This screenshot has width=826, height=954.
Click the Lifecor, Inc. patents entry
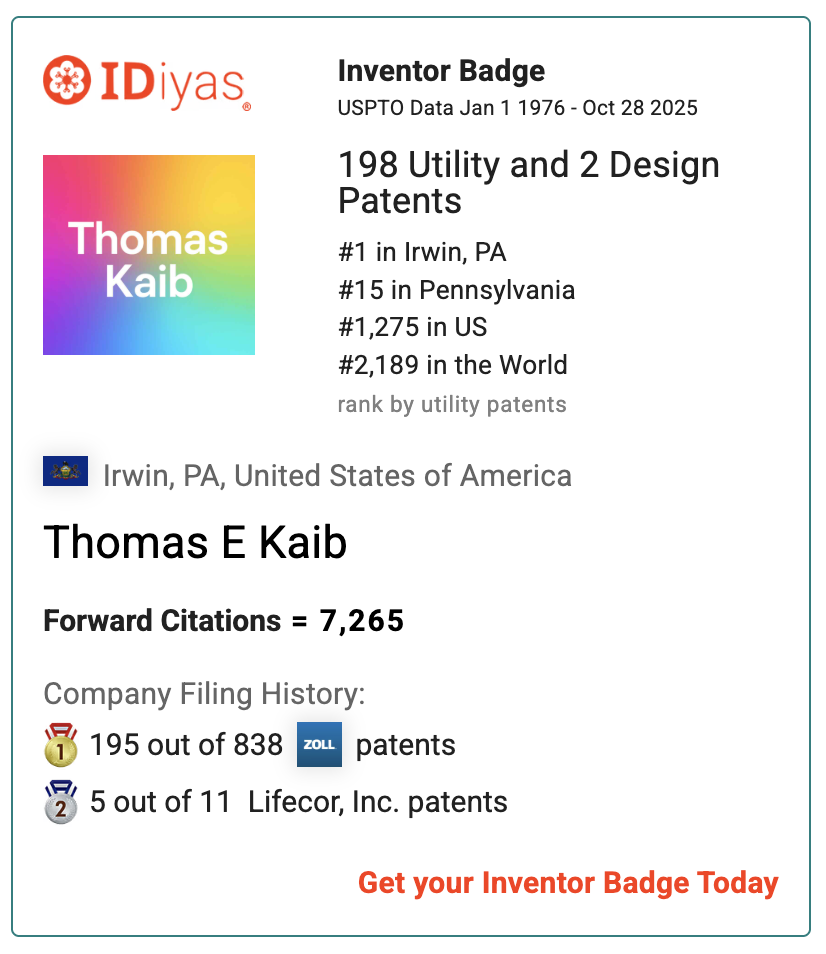tap(298, 802)
